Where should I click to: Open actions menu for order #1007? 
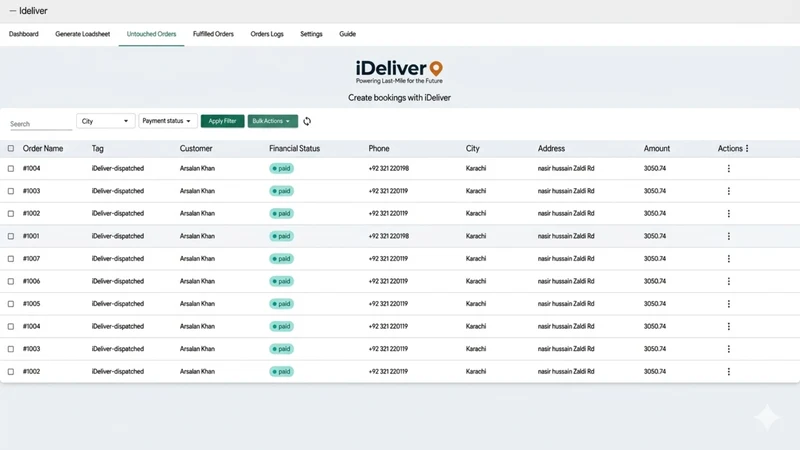729,259
